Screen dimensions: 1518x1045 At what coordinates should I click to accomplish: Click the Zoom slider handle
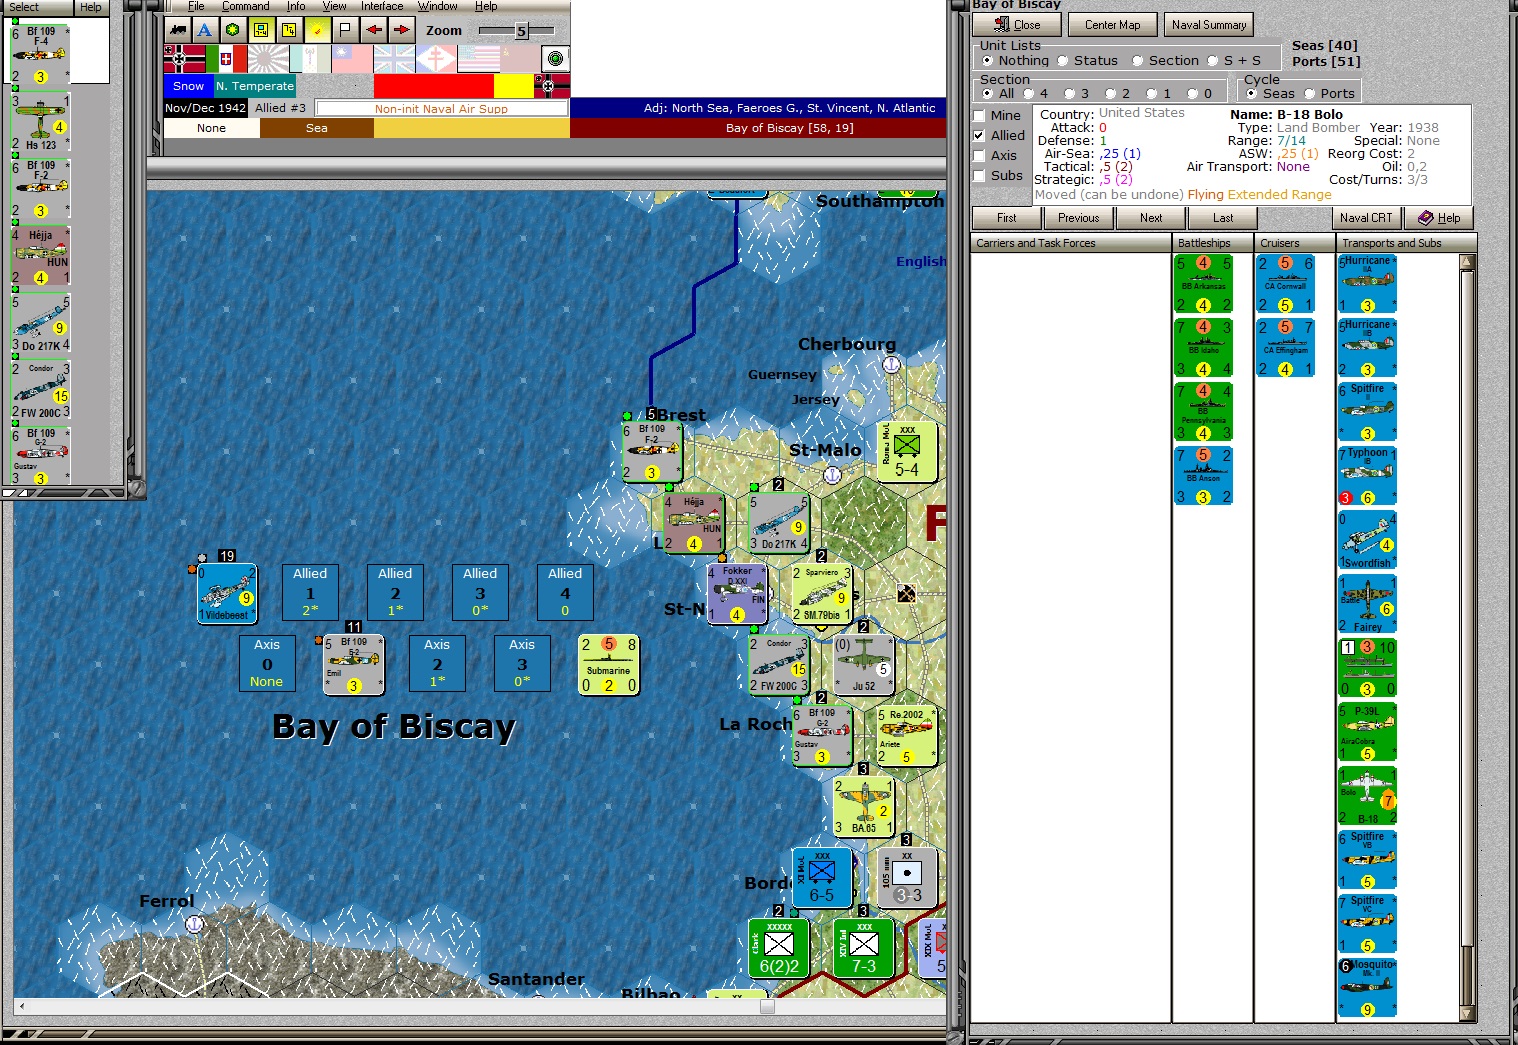coord(521,31)
